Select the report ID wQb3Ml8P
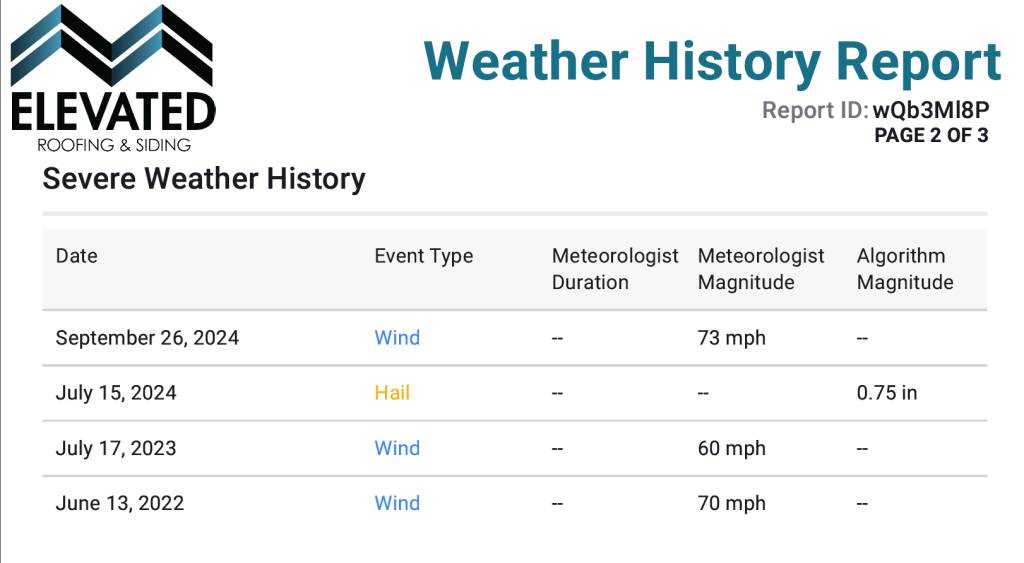 [x=930, y=110]
